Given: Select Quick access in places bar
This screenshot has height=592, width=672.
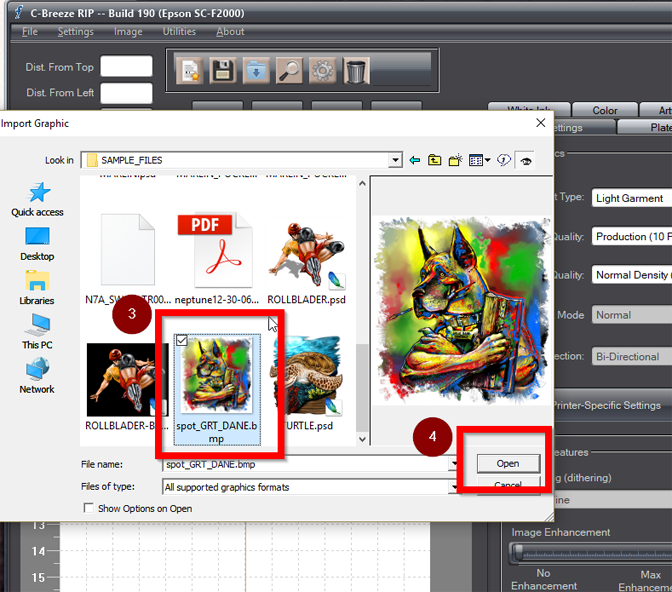Looking at the screenshot, I should point(37,200).
